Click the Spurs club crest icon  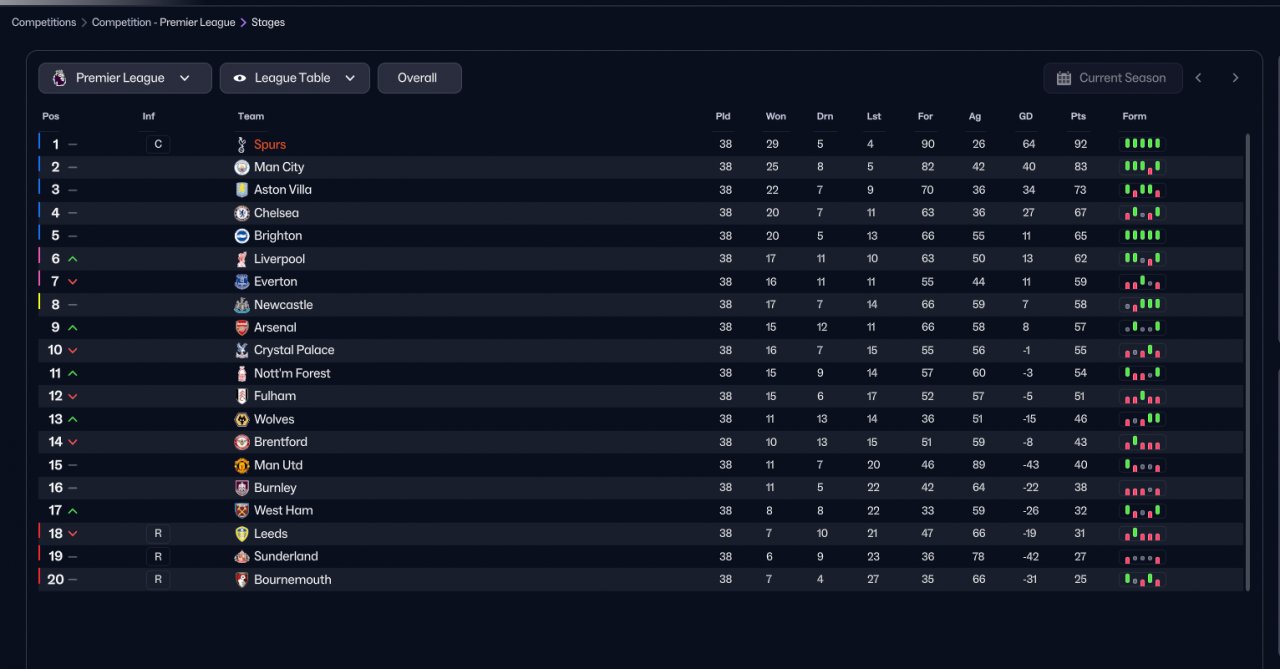[x=241, y=144]
